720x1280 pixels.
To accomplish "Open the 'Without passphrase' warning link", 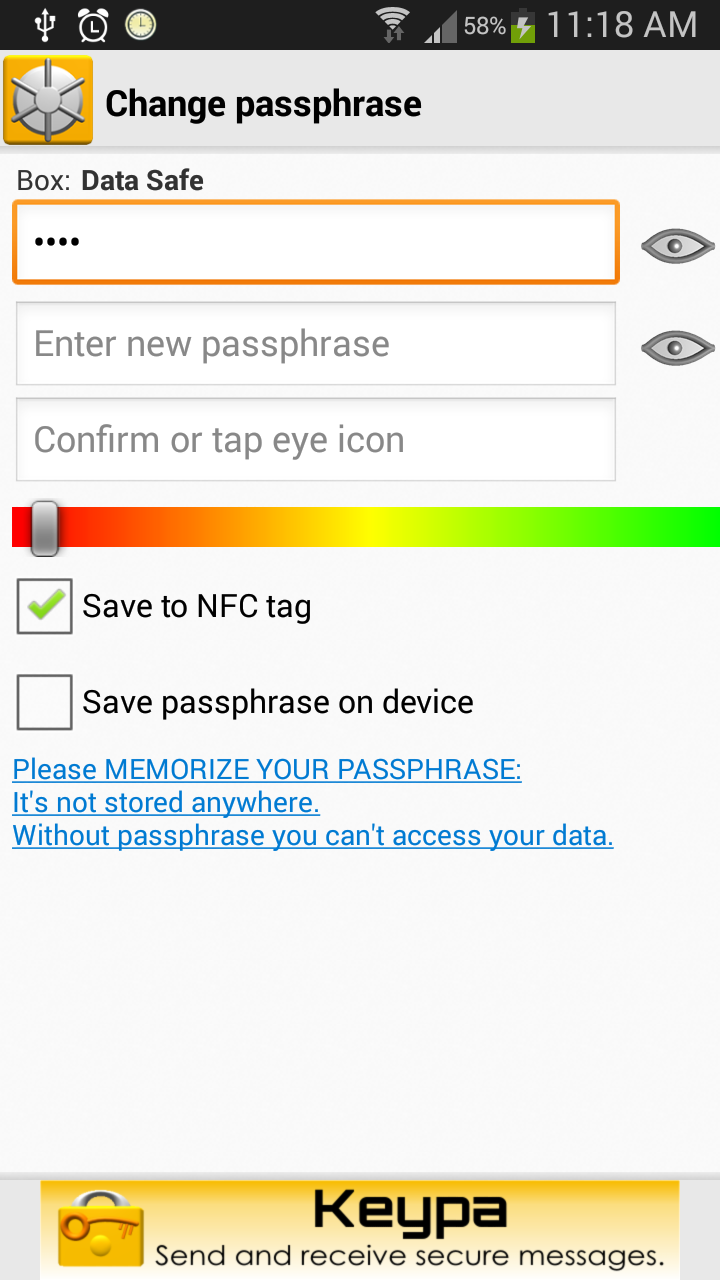I will coord(311,835).
